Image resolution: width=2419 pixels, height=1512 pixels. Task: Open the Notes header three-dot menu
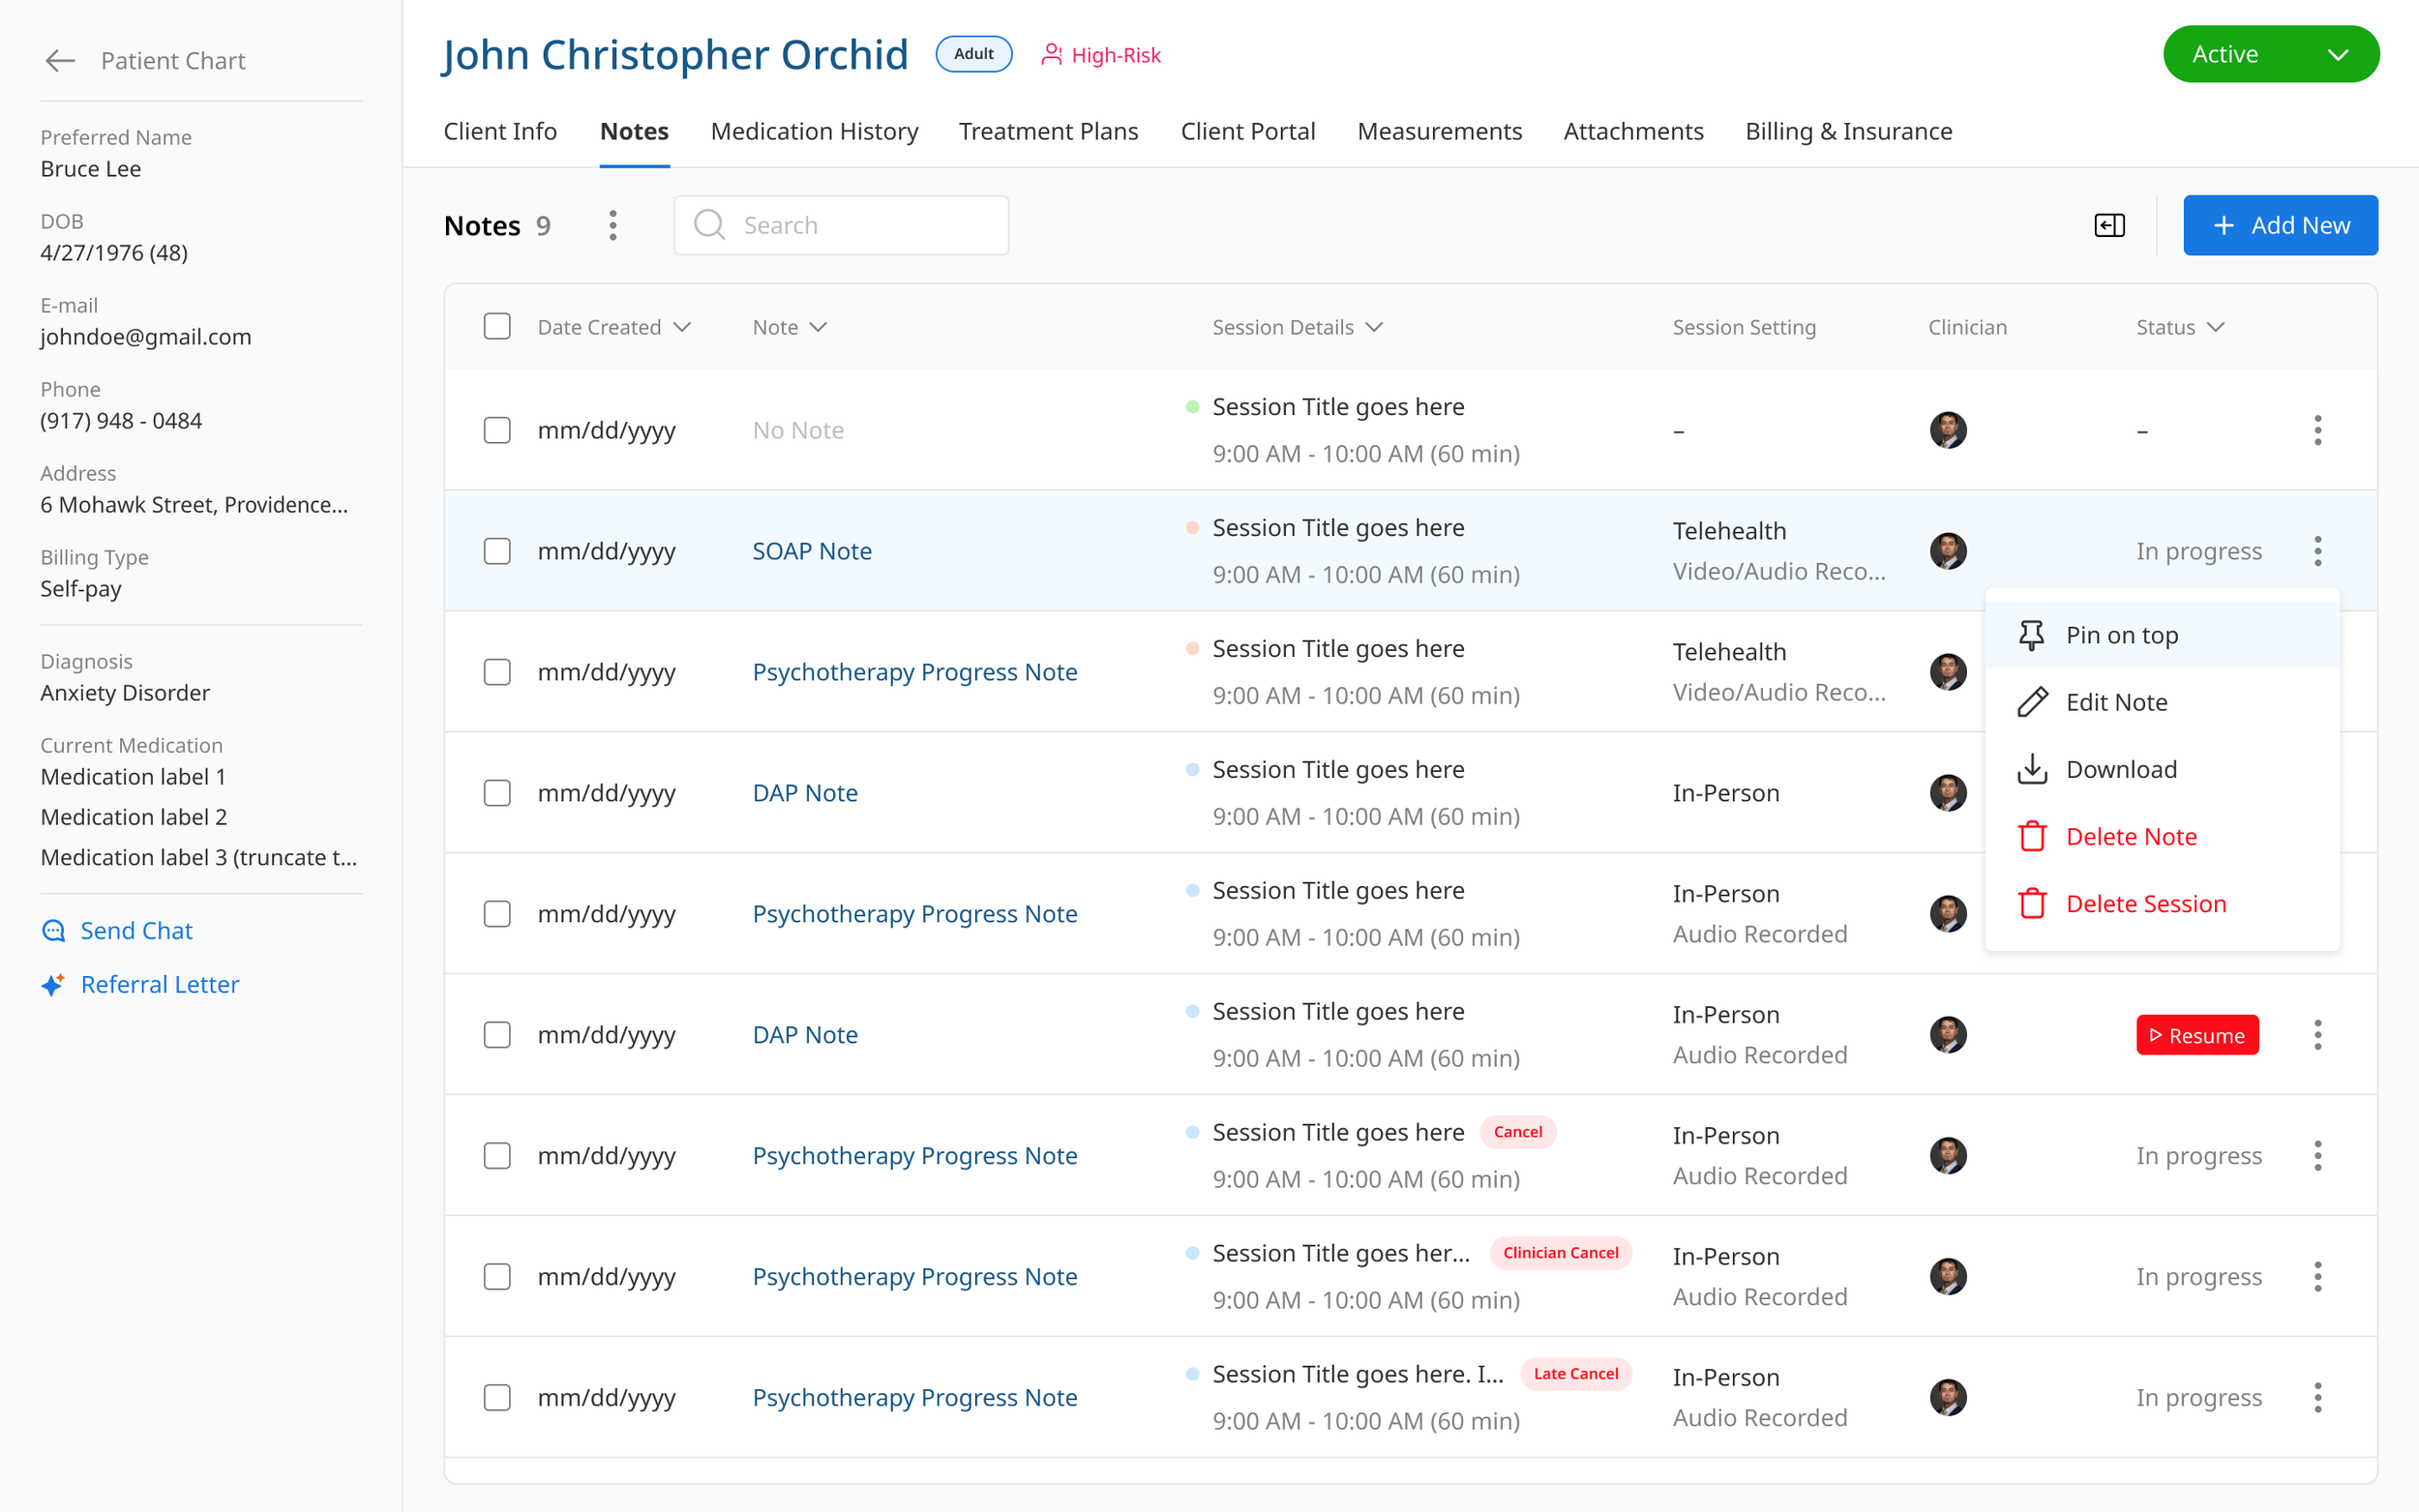tap(613, 225)
